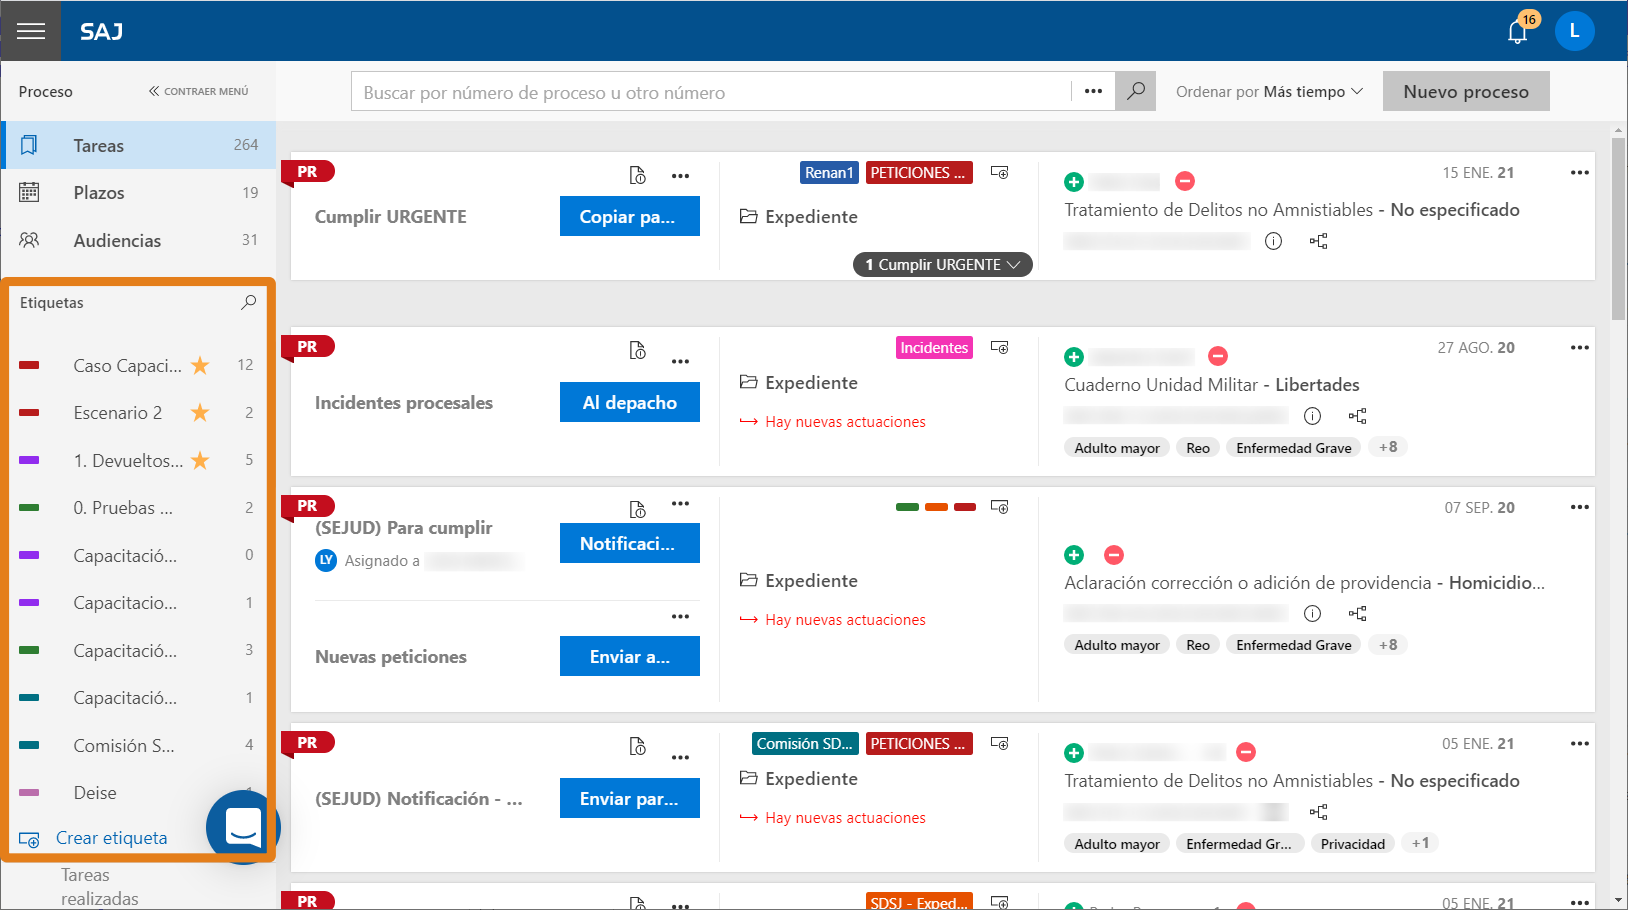Click the Enviar a... button
Image resolution: width=1628 pixels, height=910 pixels.
pyautogui.click(x=629, y=656)
